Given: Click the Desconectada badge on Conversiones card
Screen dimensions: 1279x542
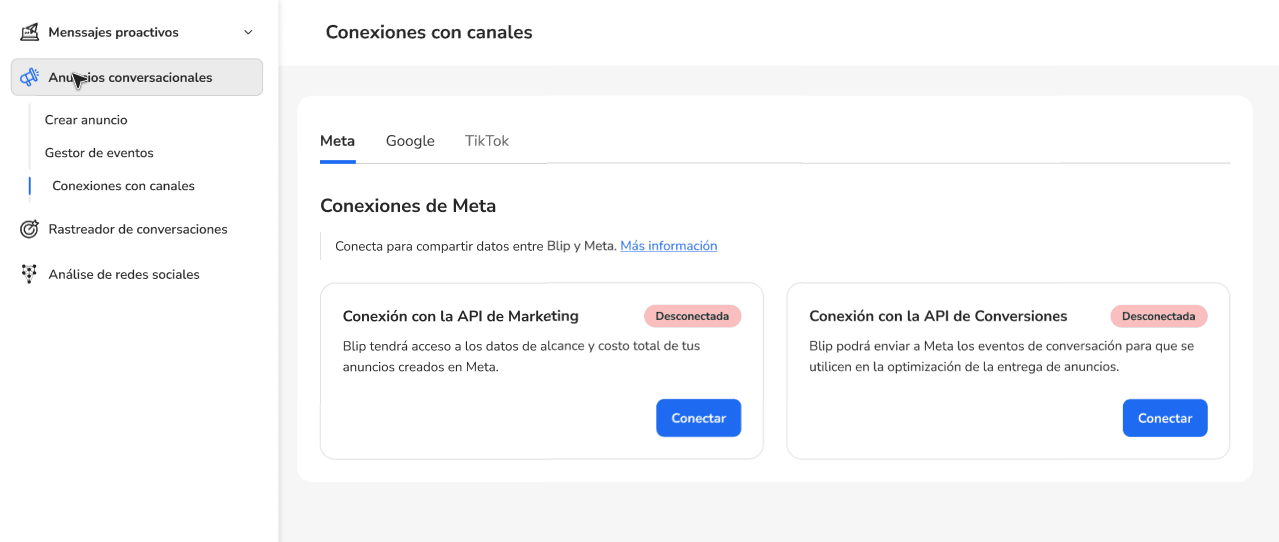Looking at the screenshot, I should pos(1158,316).
